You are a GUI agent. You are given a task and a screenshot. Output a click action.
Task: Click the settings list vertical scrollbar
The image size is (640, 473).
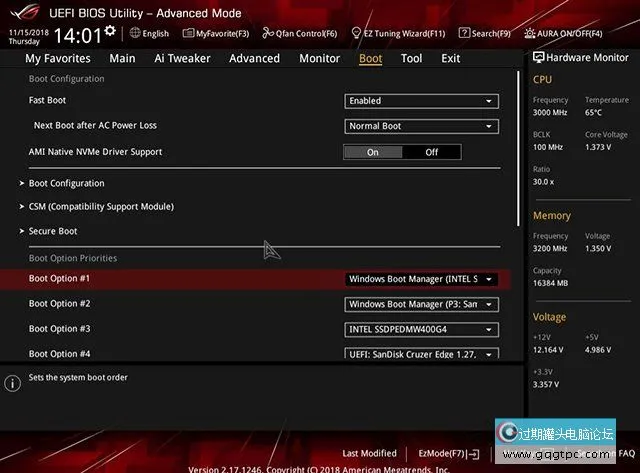tap(518, 149)
